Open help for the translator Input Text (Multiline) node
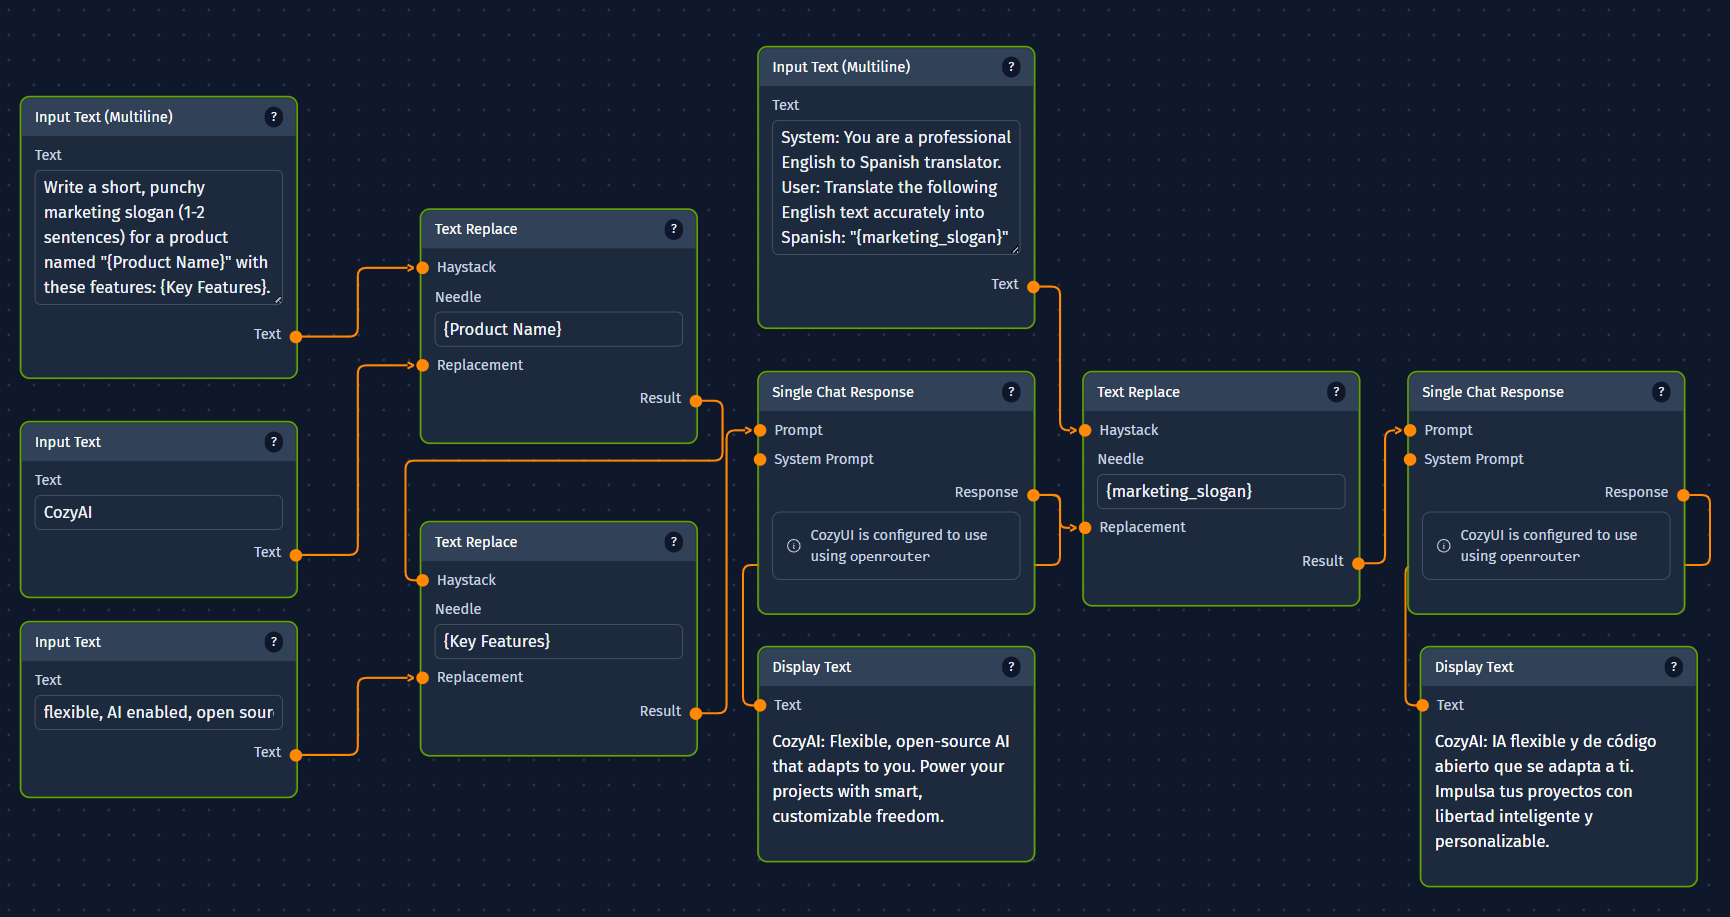The height and width of the screenshot is (917, 1730). 1011,67
